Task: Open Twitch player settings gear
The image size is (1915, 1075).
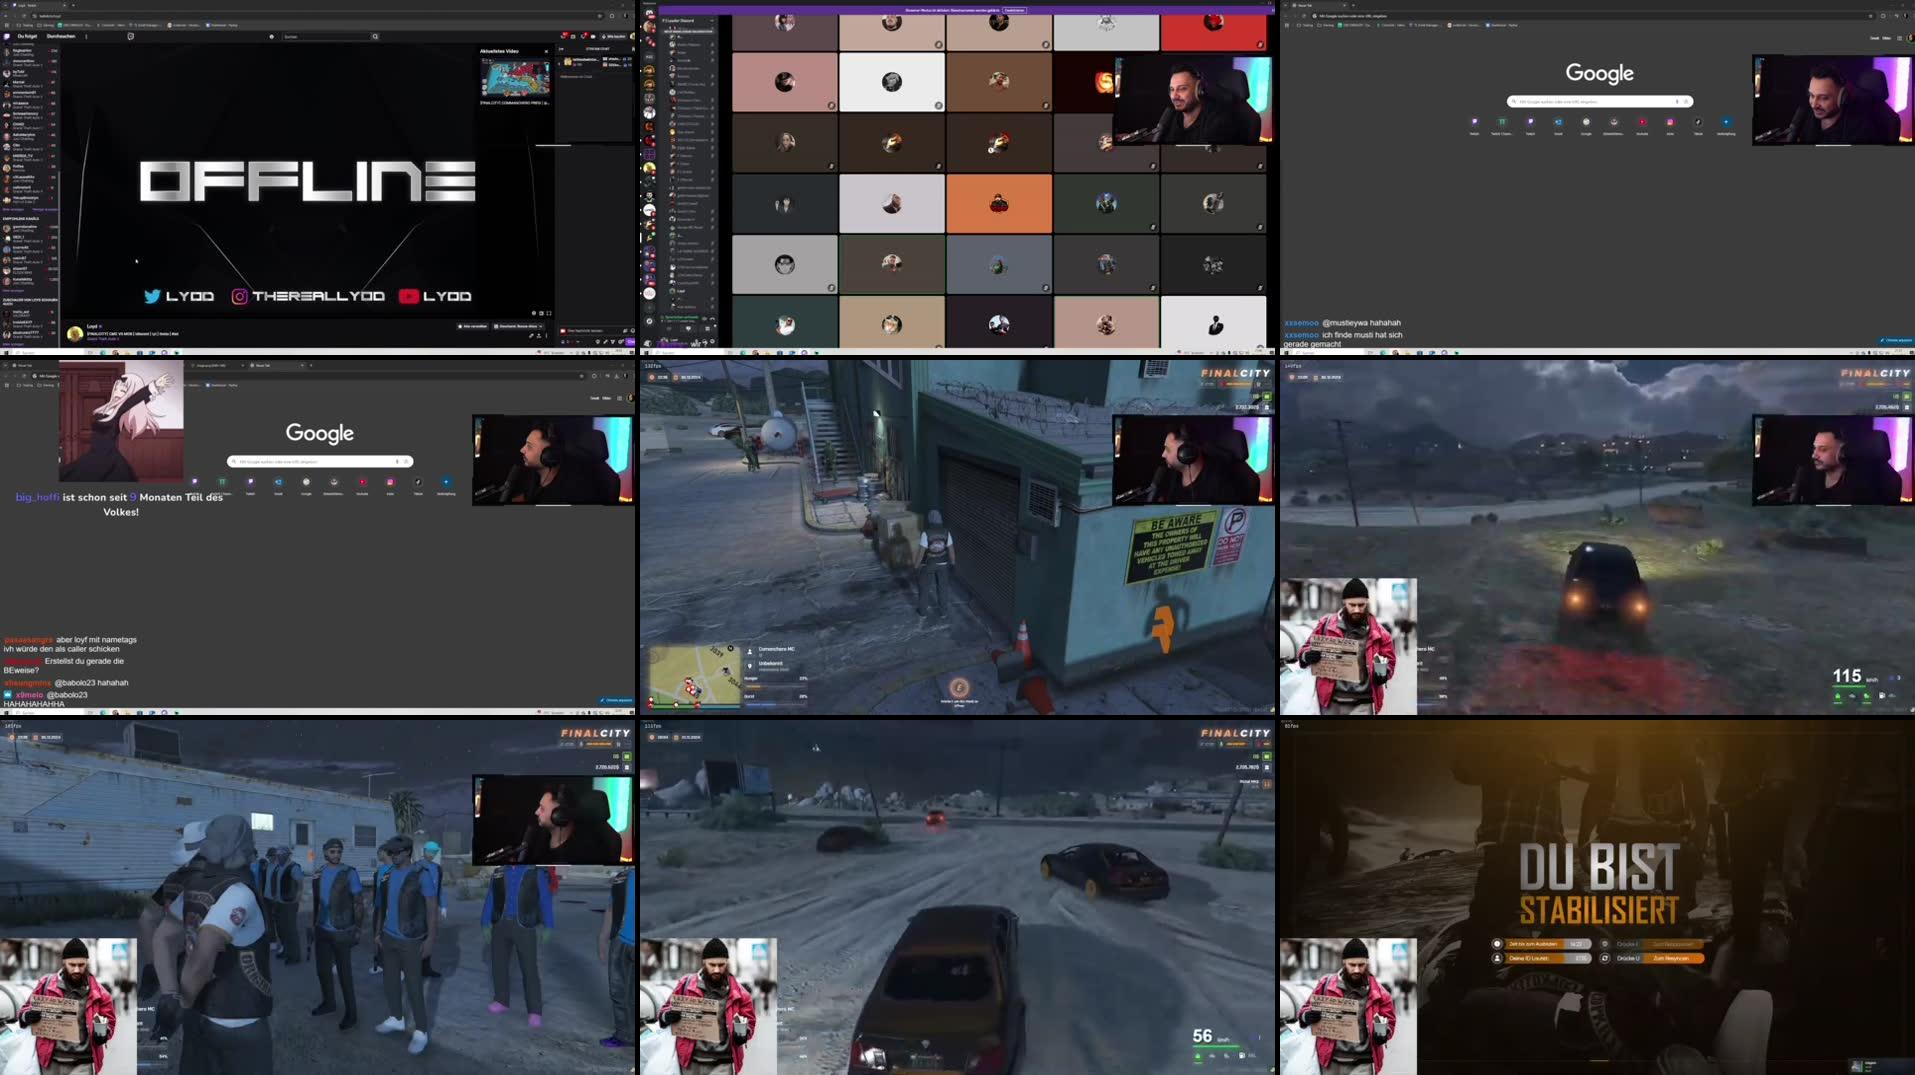Action: click(x=534, y=313)
